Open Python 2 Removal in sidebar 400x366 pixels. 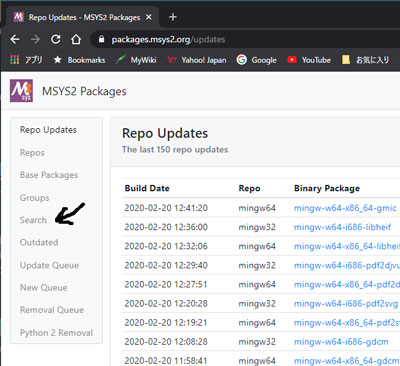56,333
